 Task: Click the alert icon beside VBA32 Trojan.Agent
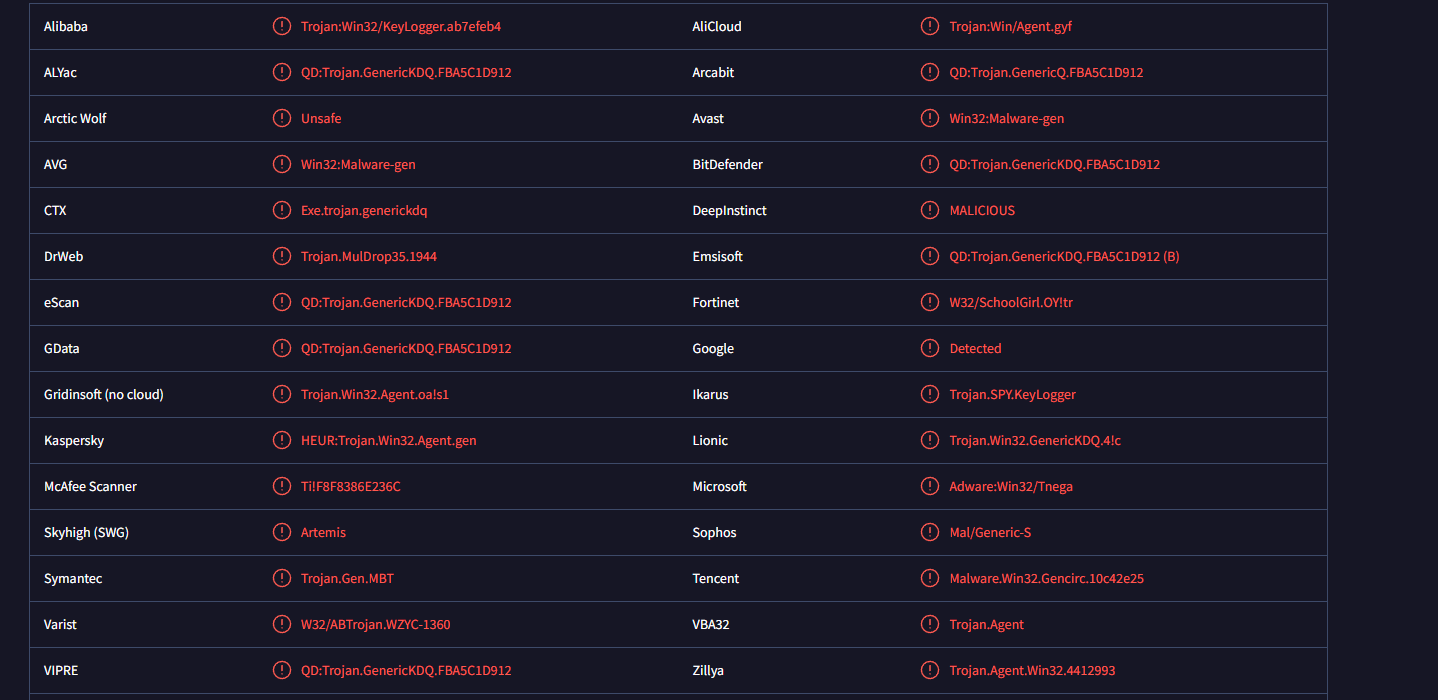tap(930, 624)
